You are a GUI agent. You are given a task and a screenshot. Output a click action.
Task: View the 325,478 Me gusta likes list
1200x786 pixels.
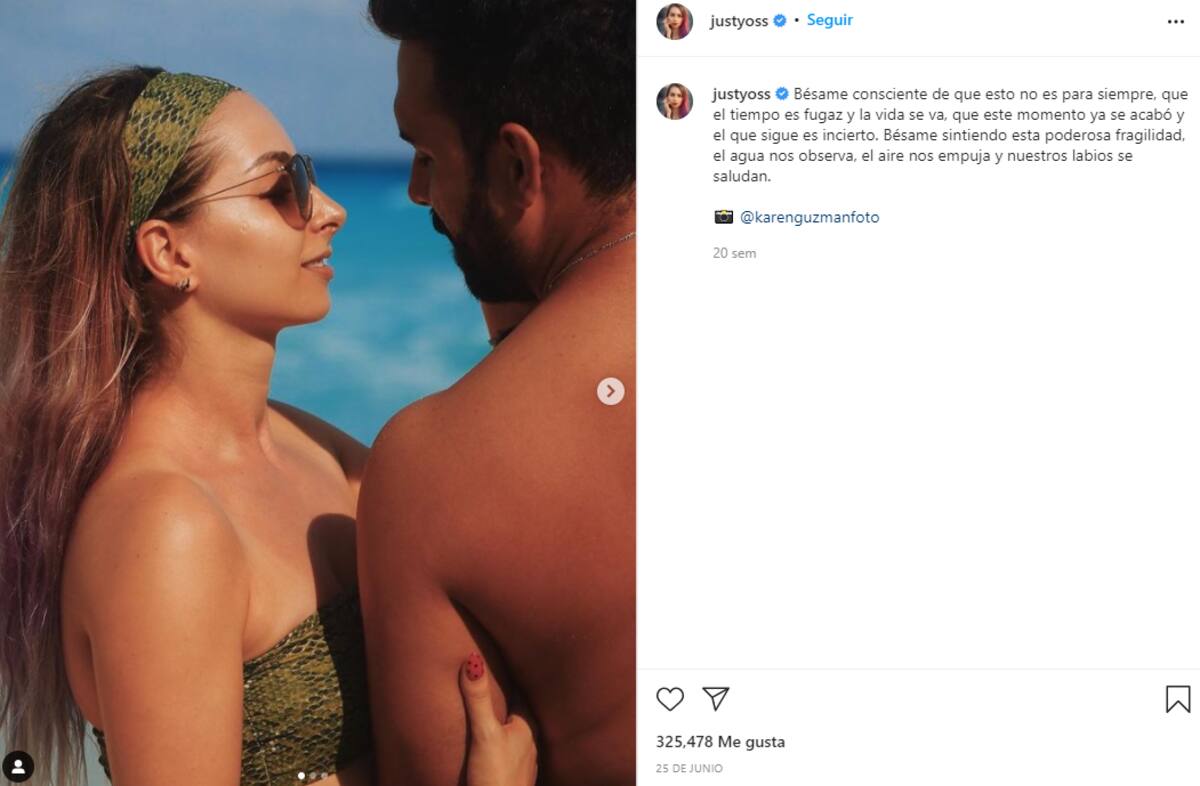click(720, 742)
